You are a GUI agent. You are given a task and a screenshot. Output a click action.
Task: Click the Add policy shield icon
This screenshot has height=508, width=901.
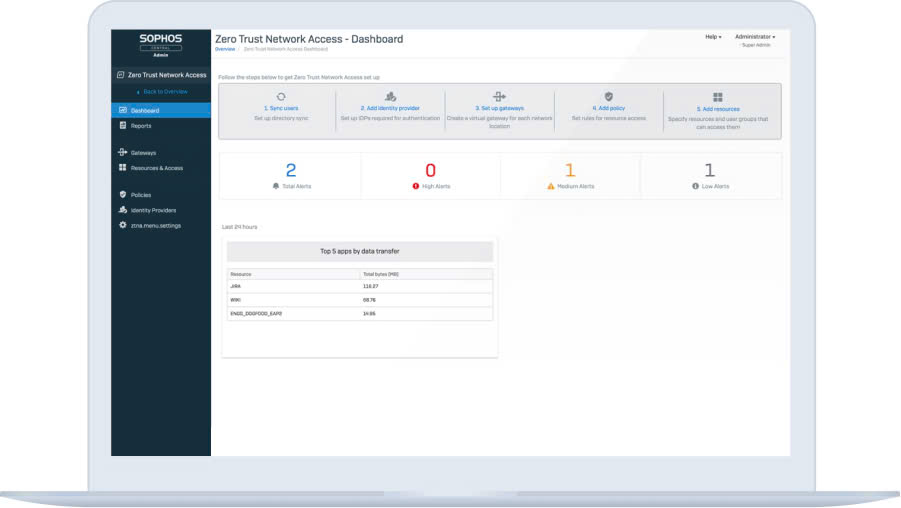(x=608, y=96)
